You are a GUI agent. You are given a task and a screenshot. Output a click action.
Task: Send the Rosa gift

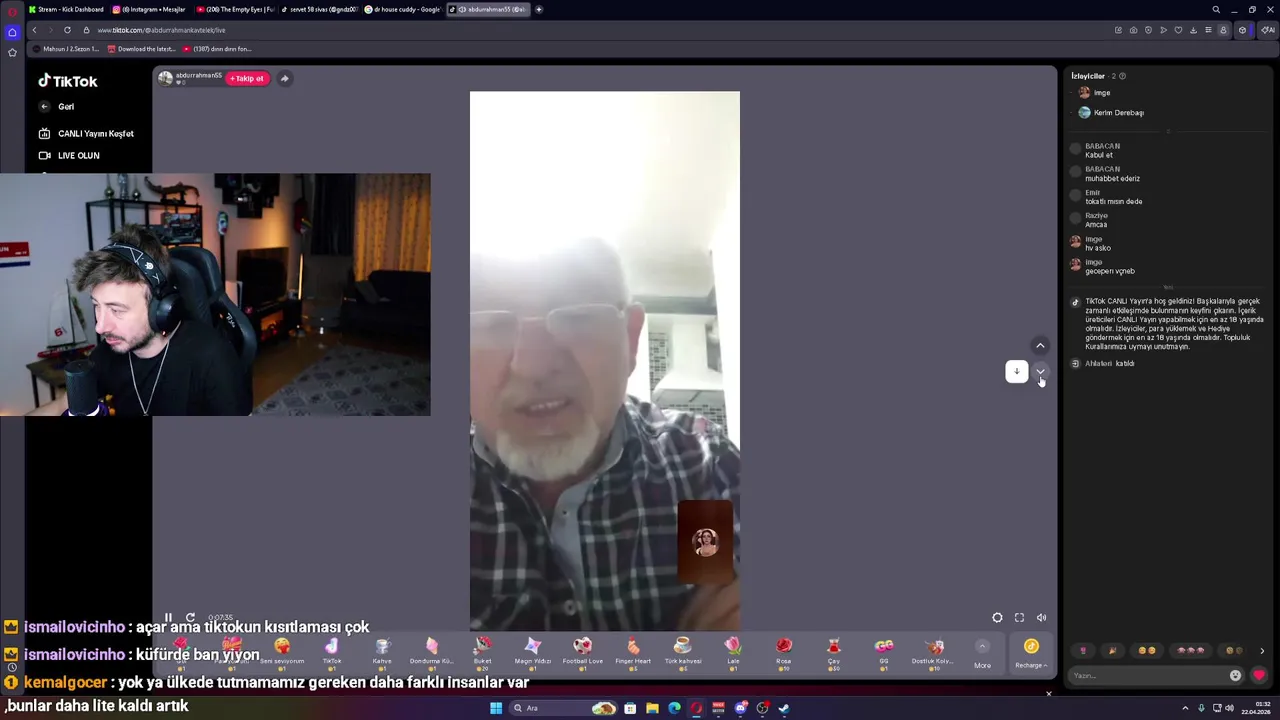click(x=783, y=651)
